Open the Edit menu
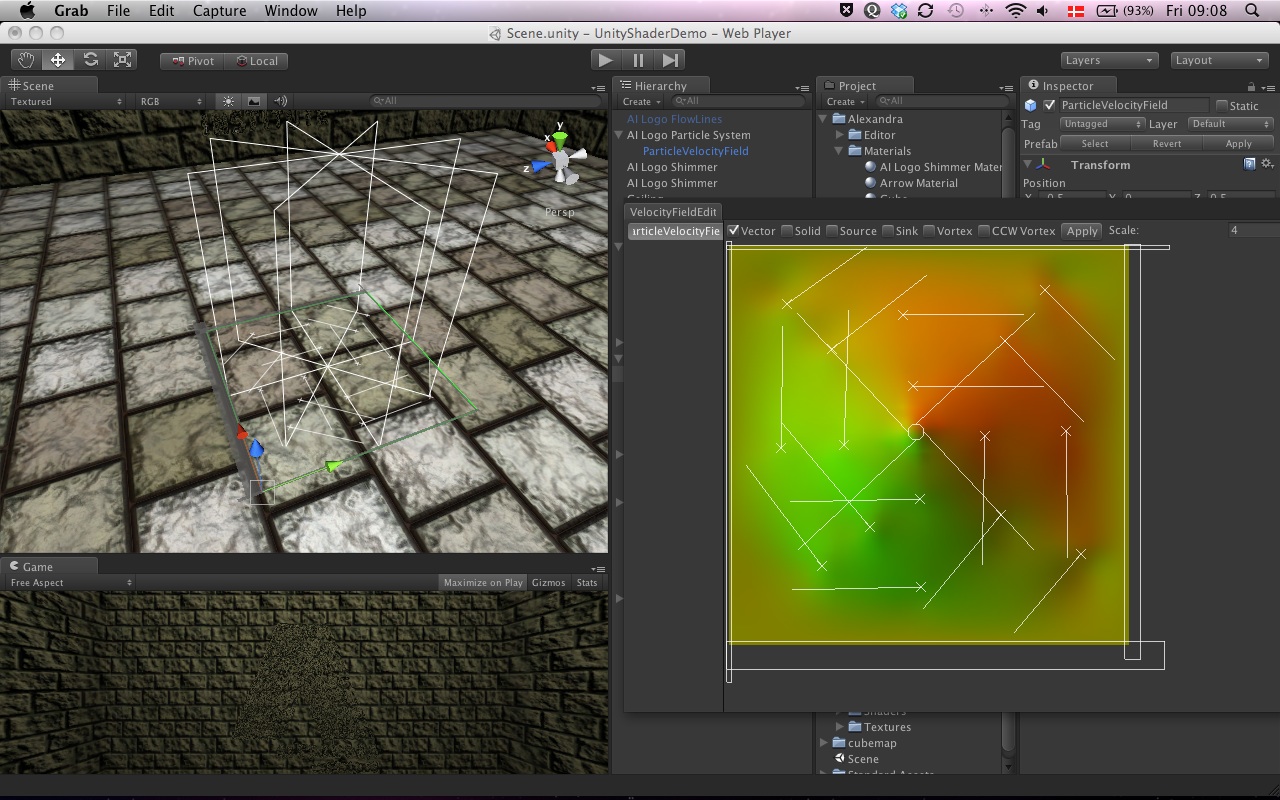The image size is (1280, 800). coord(161,10)
